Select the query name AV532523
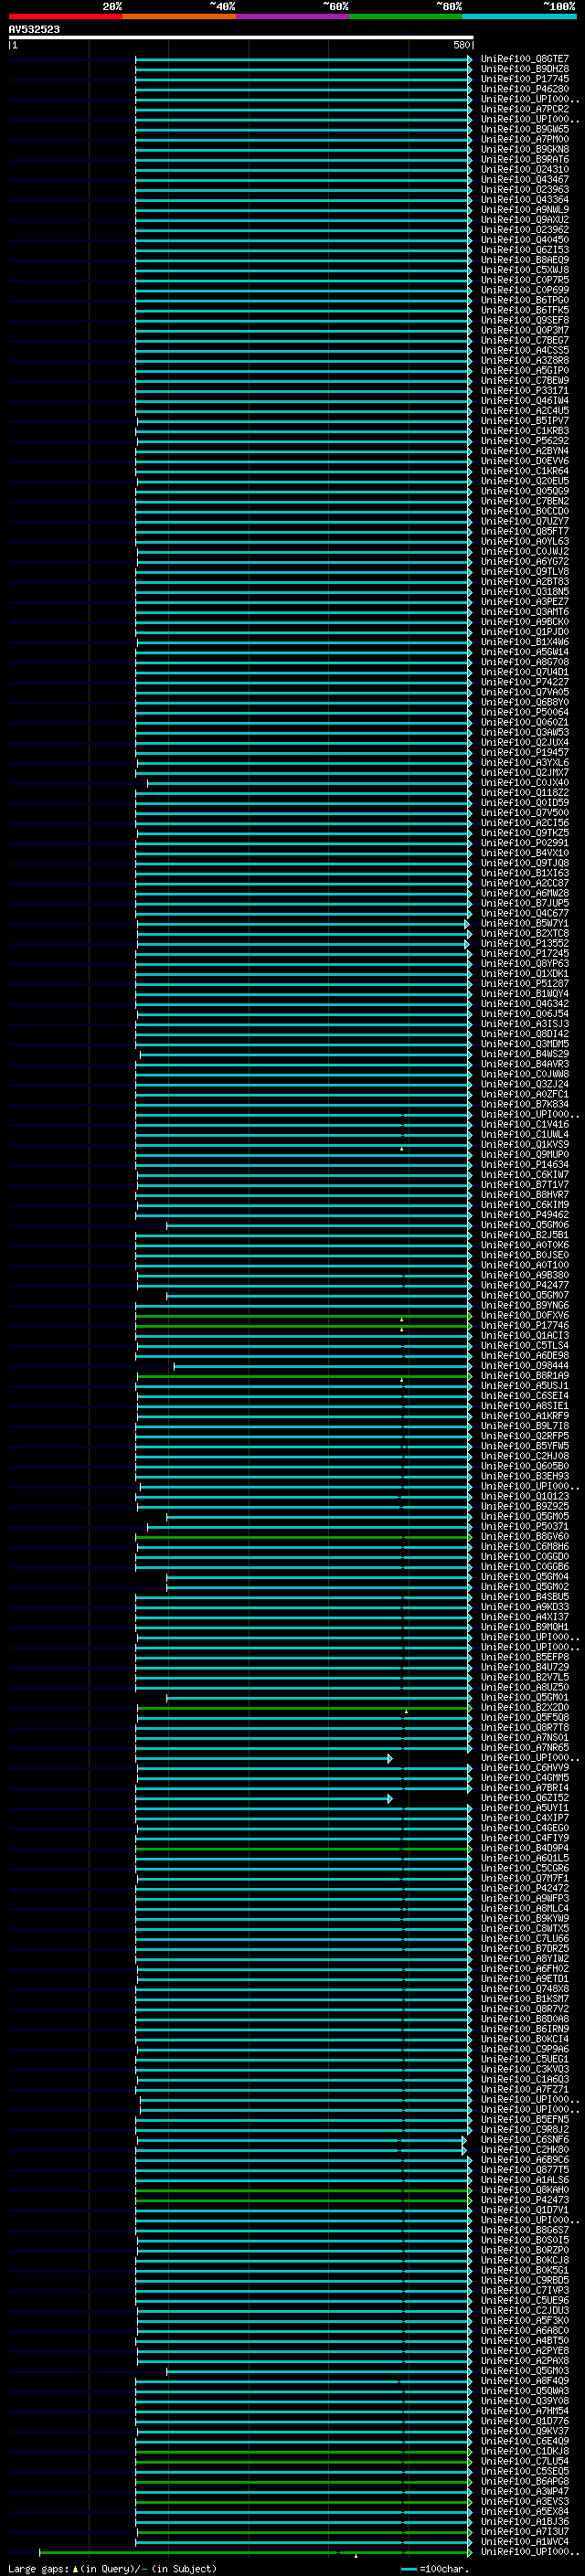Viewport: 585px width, 2576px height. [x=34, y=29]
